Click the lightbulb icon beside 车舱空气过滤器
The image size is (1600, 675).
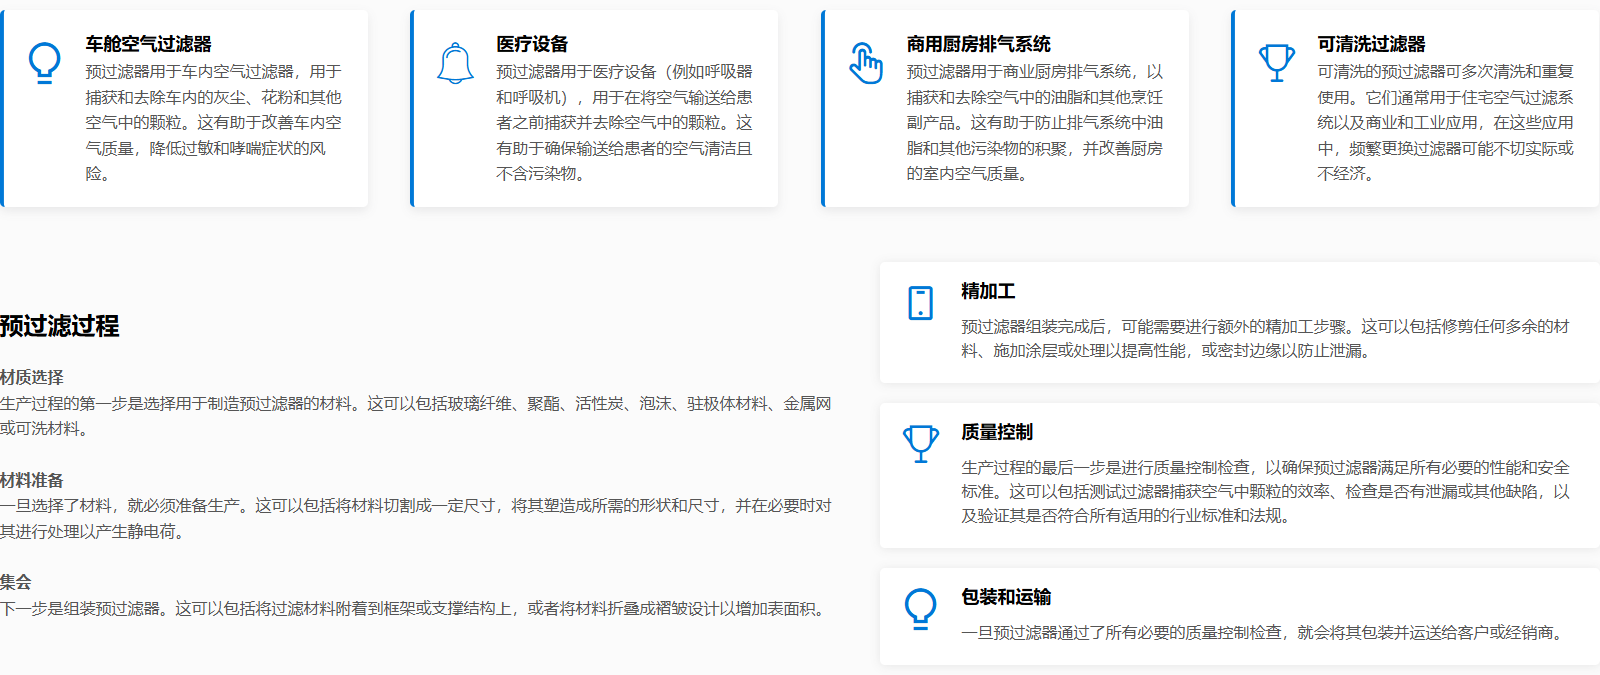(x=44, y=62)
